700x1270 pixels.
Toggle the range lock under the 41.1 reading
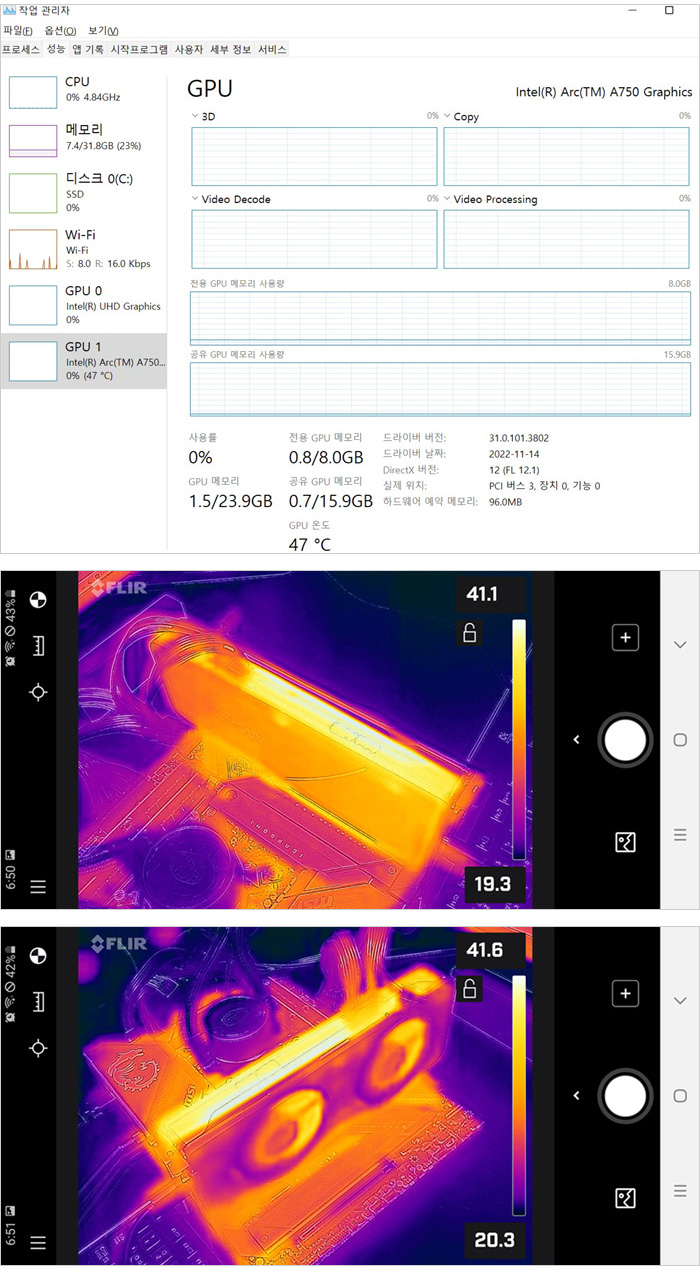(x=467, y=632)
